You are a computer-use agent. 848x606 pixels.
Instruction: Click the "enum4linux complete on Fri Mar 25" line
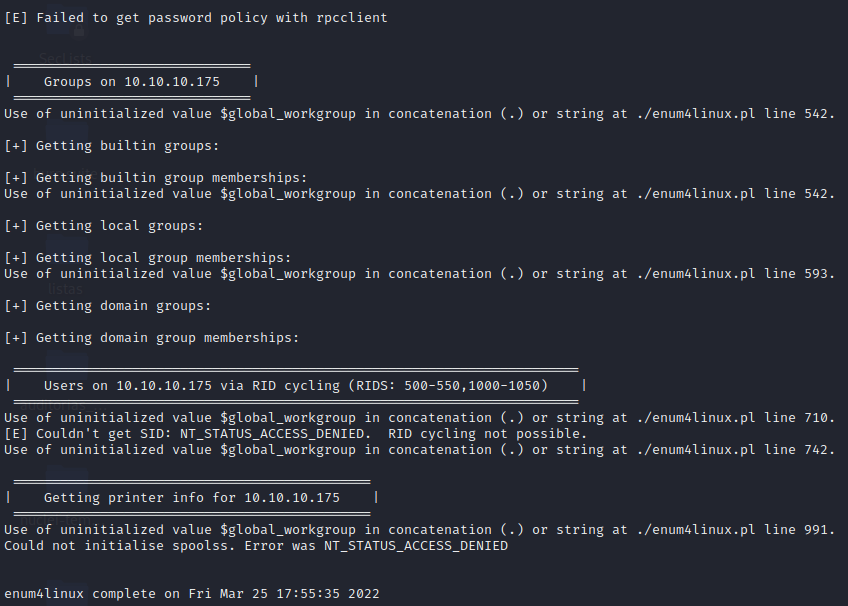(x=191, y=594)
